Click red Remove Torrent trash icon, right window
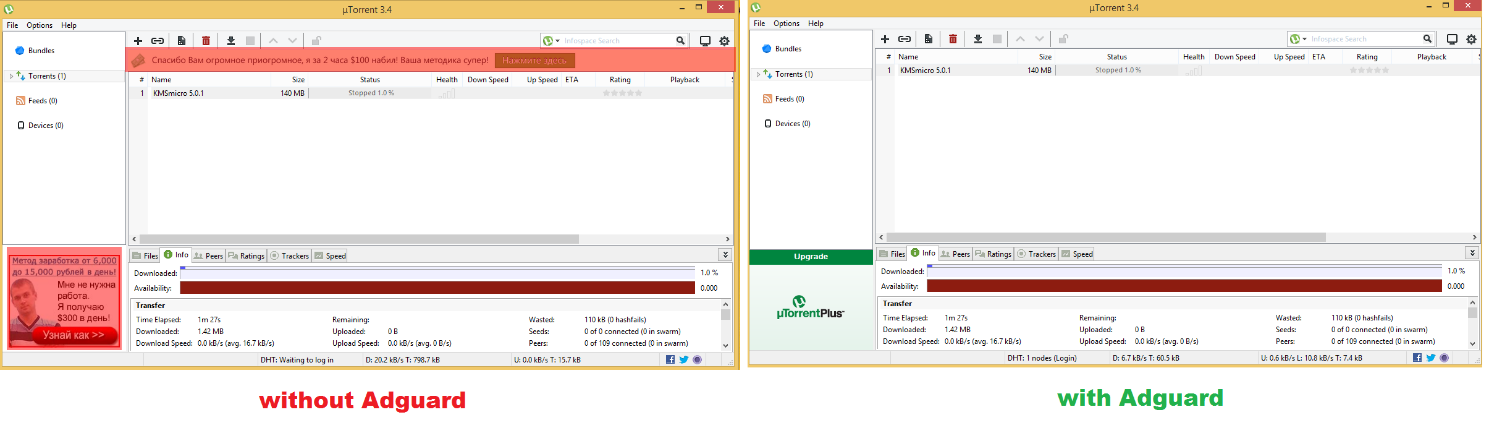 pos(953,39)
